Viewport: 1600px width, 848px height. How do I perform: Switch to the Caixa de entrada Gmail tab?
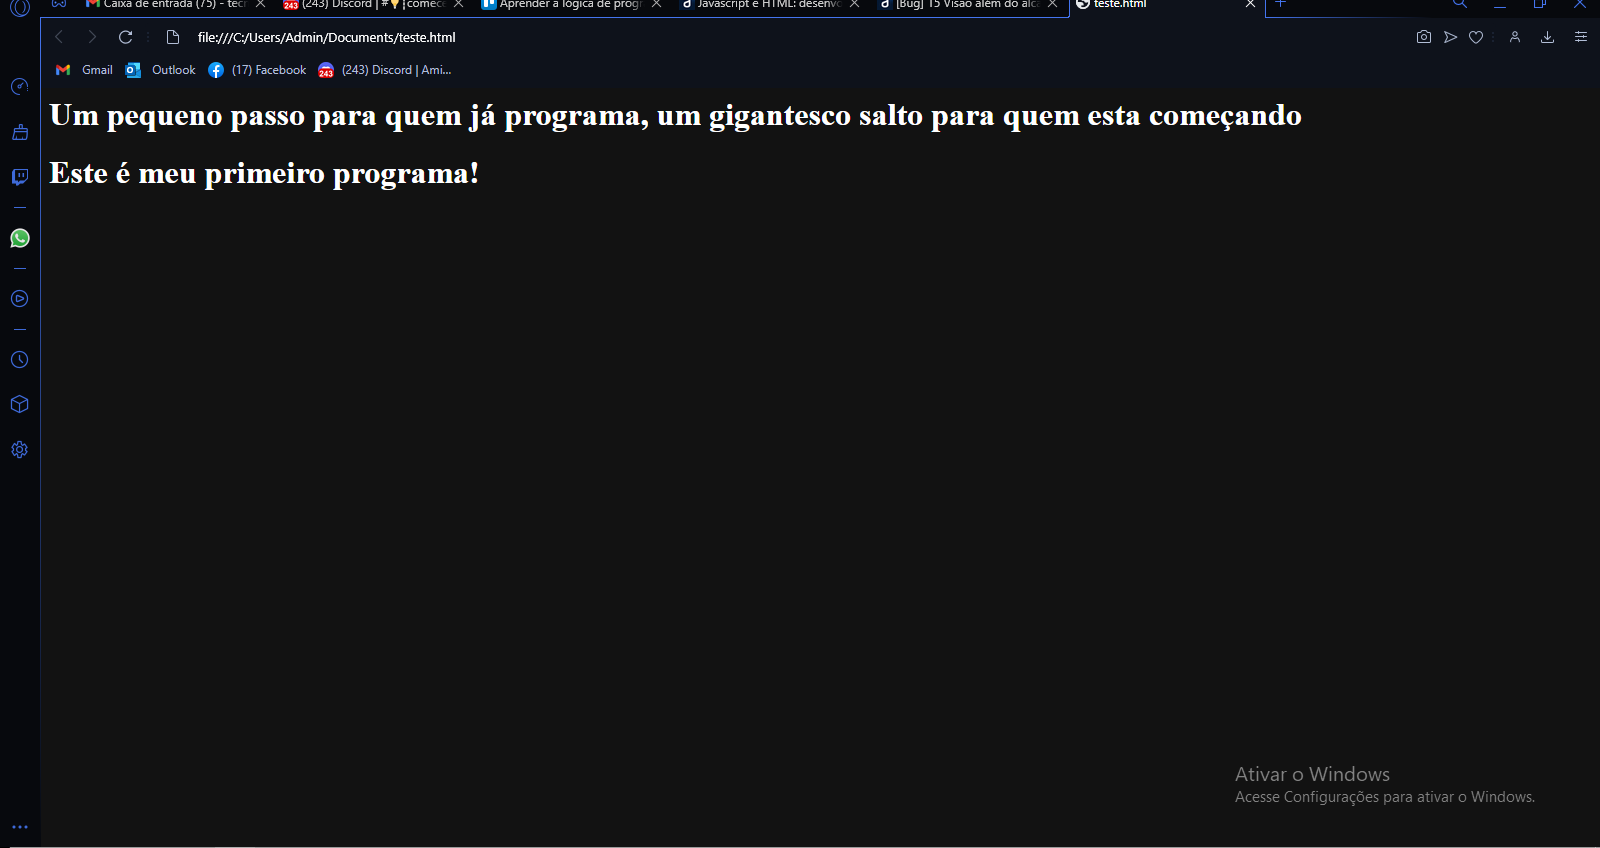(165, 4)
